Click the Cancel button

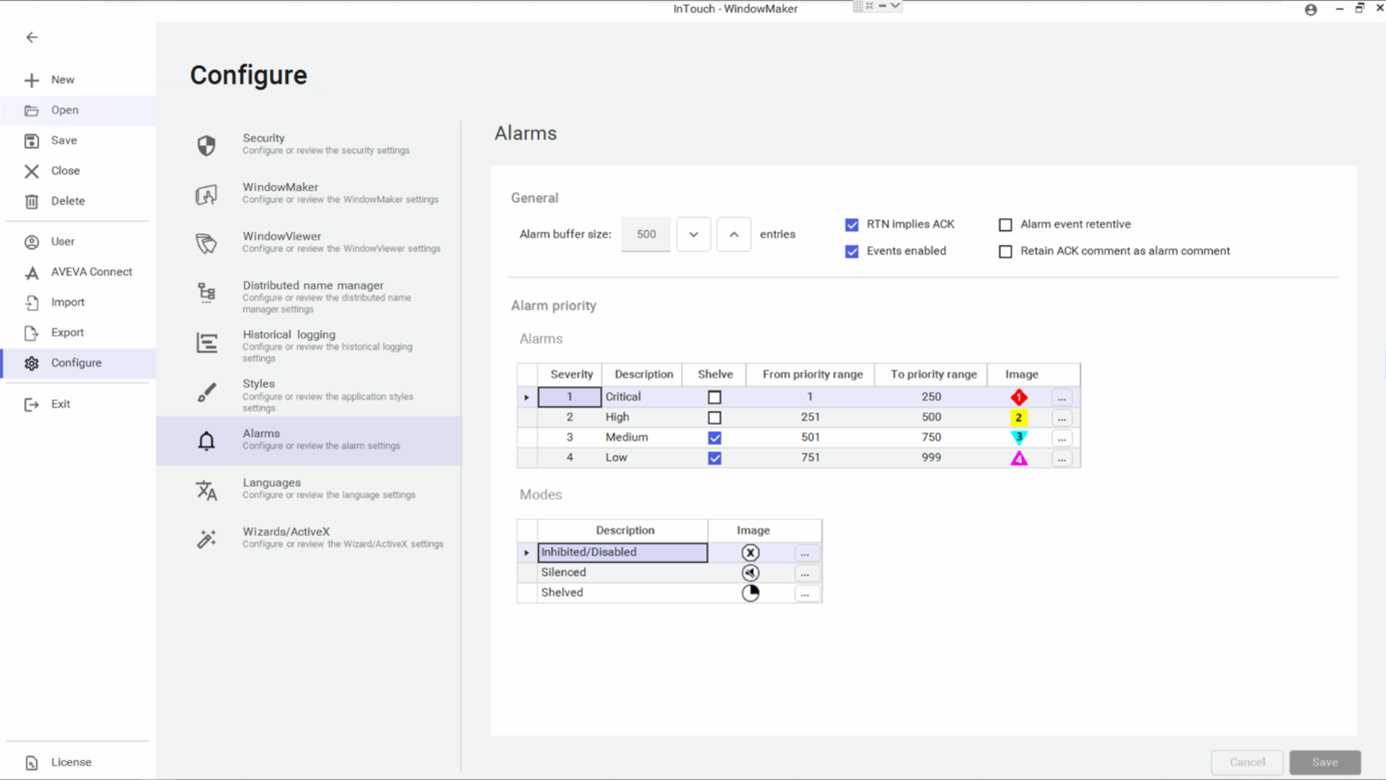1247,763
